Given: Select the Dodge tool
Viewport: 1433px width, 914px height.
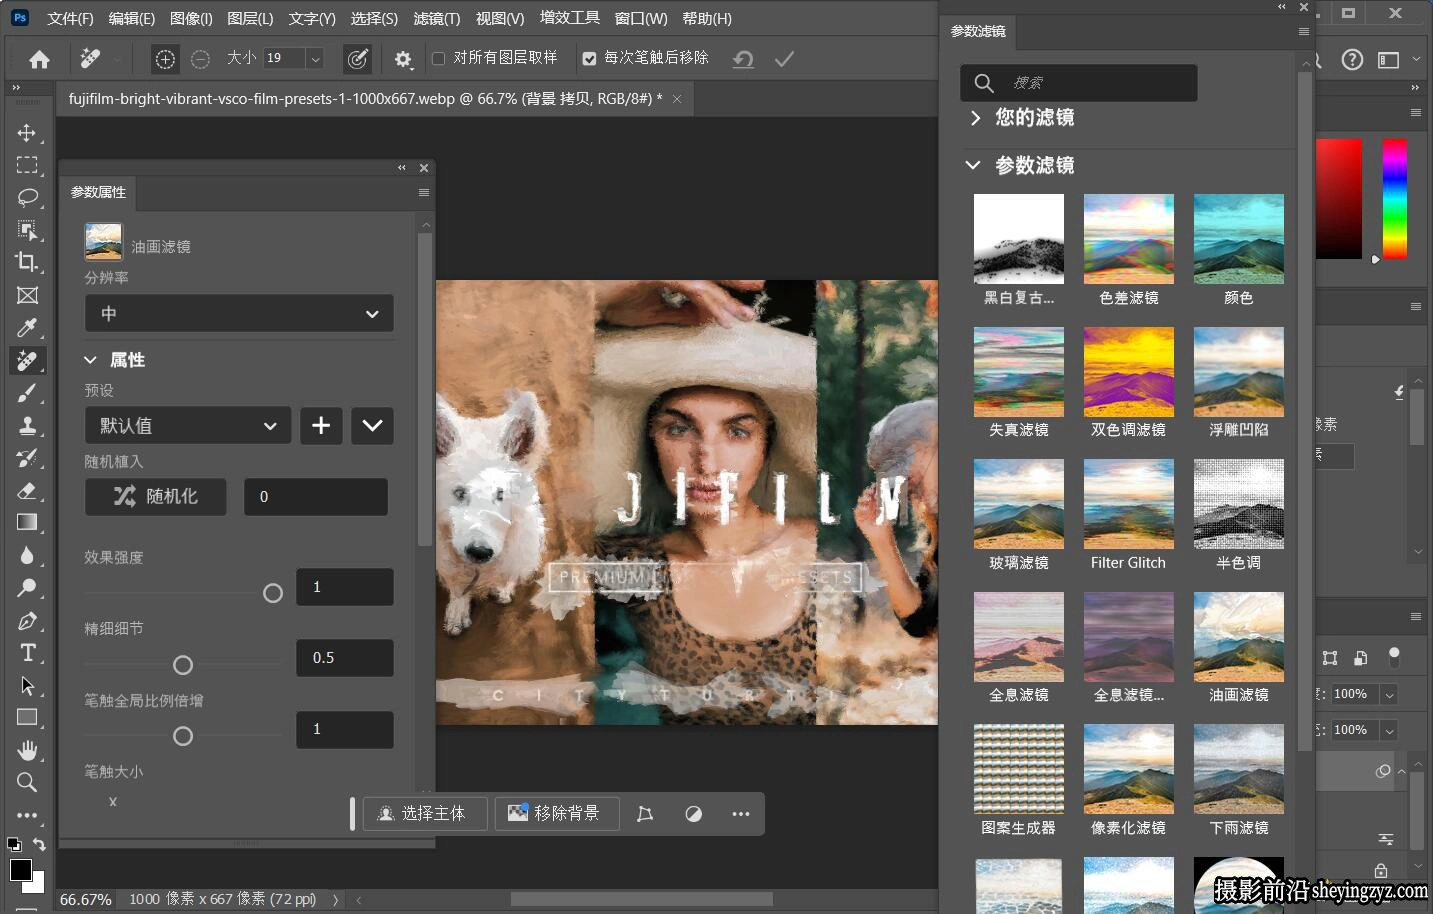Looking at the screenshot, I should pos(27,588).
